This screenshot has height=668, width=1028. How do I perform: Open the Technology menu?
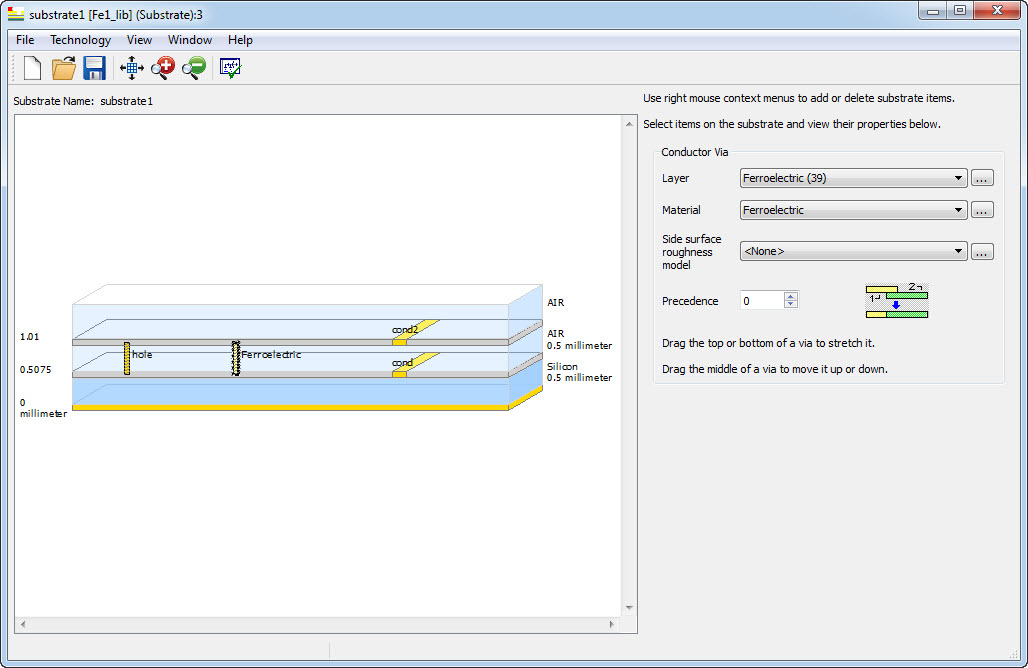click(80, 40)
